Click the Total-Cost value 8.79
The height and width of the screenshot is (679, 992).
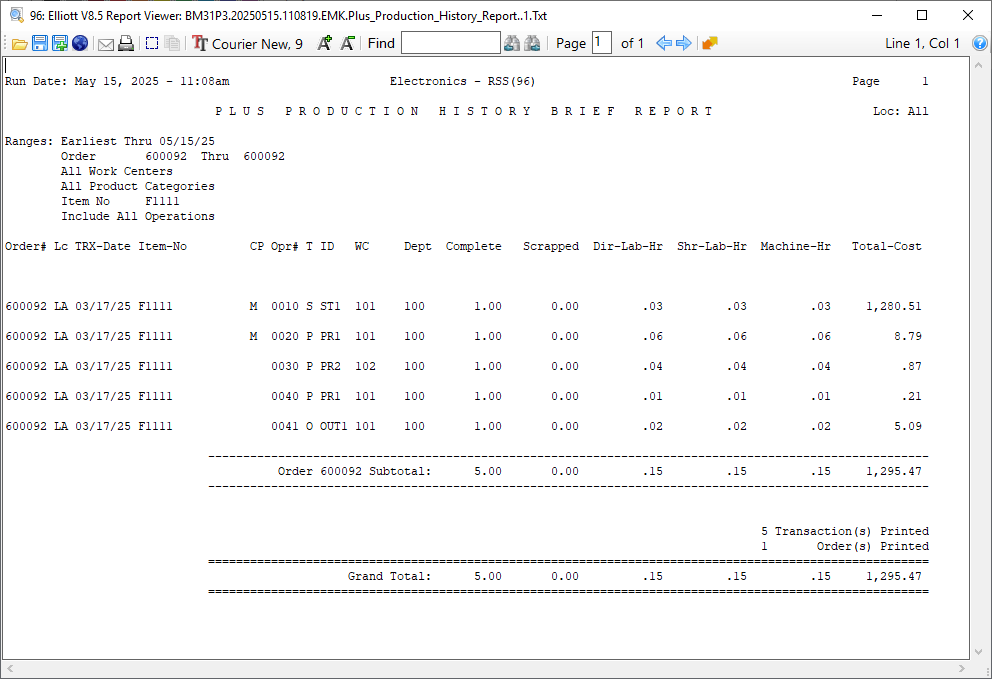pos(908,337)
